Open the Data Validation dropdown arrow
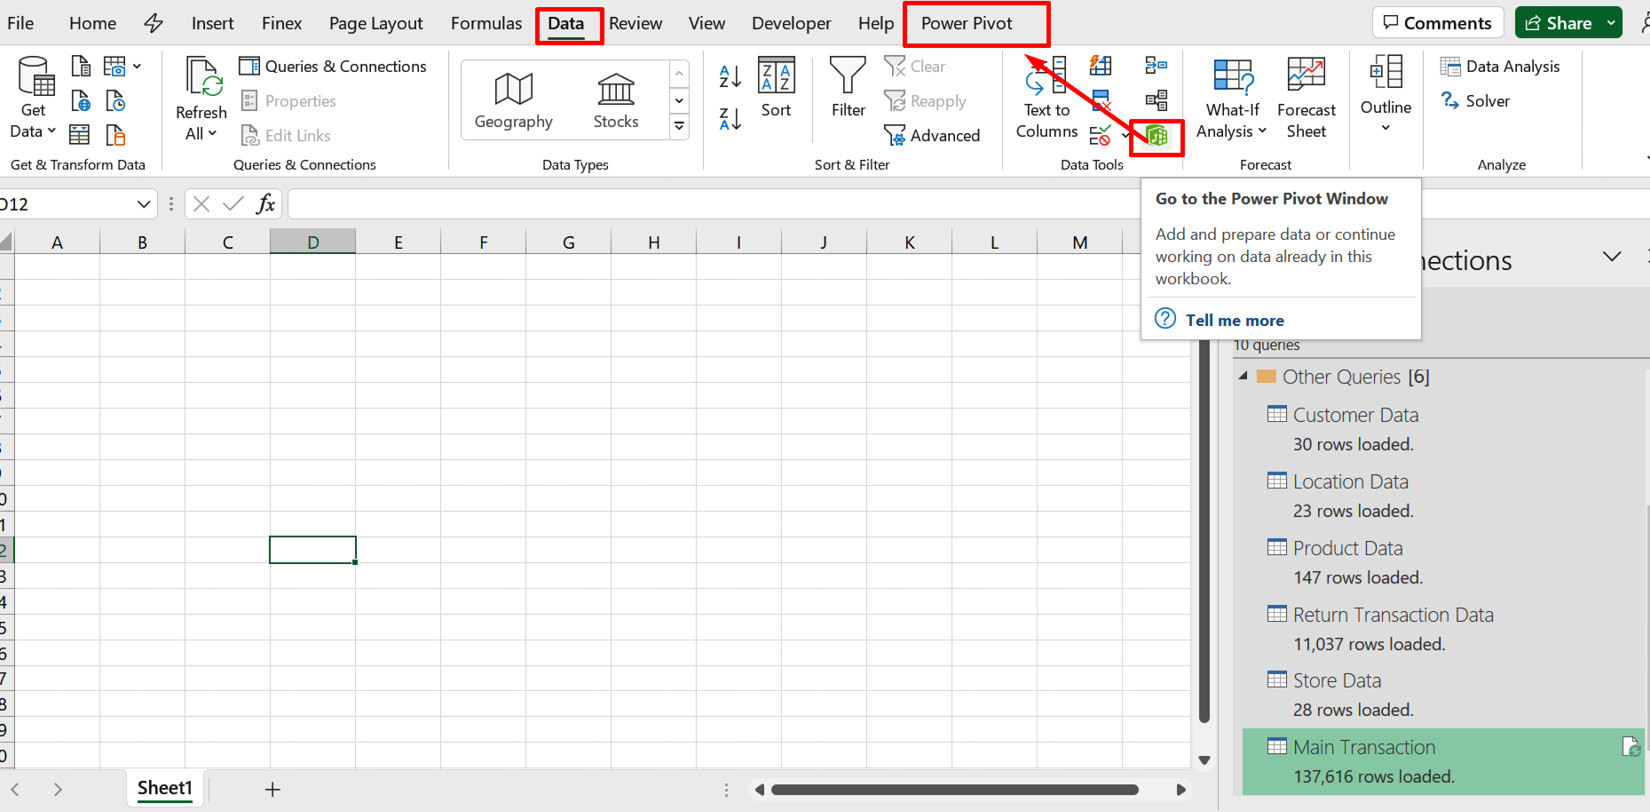Viewport: 1650px width, 812px height. click(x=1125, y=135)
